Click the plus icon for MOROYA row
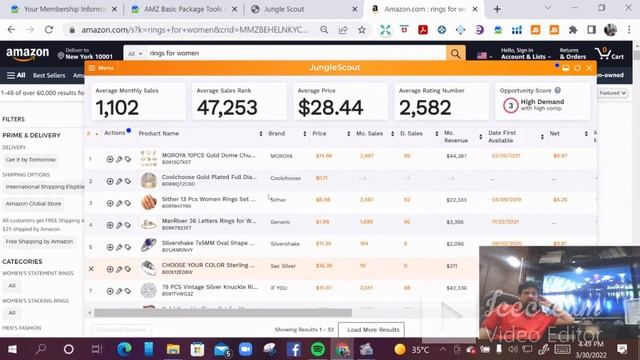Screen dimensions: 640x360 (x=110, y=159)
